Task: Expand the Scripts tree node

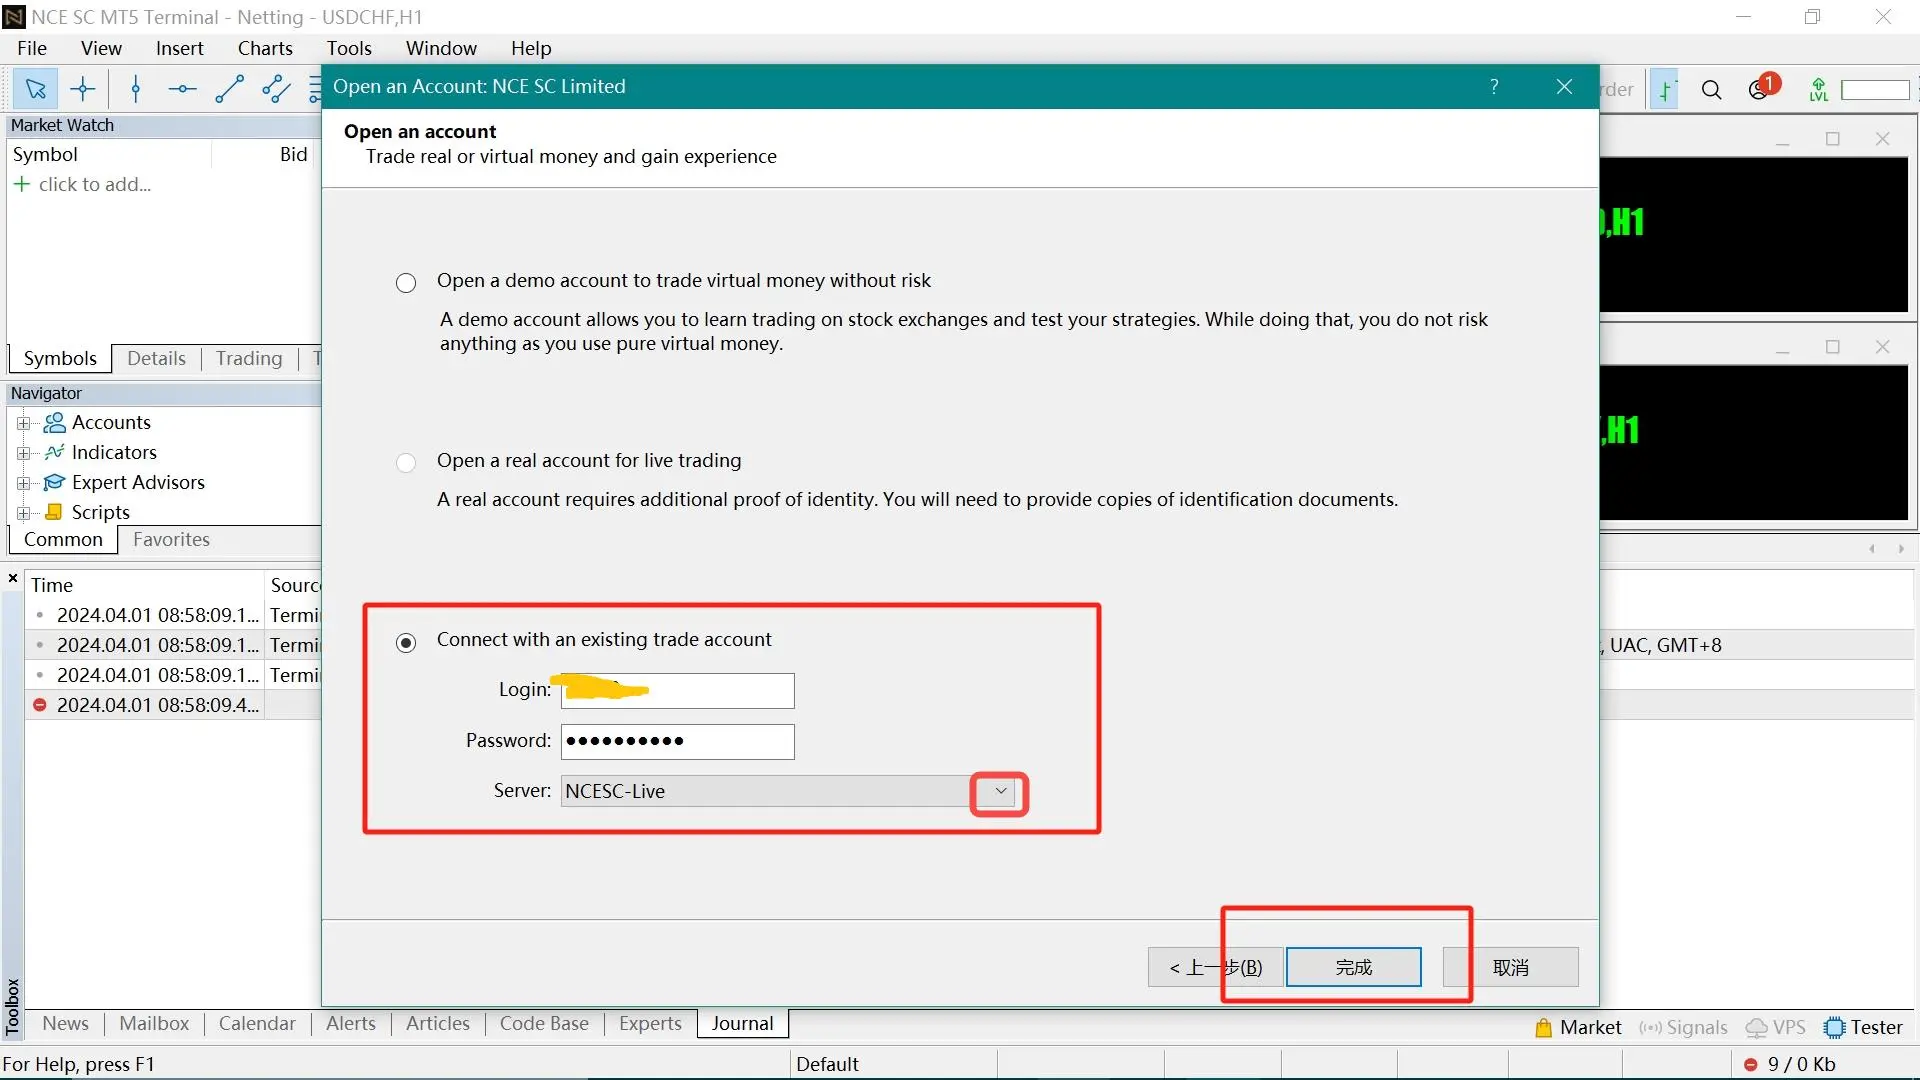Action: tap(24, 513)
